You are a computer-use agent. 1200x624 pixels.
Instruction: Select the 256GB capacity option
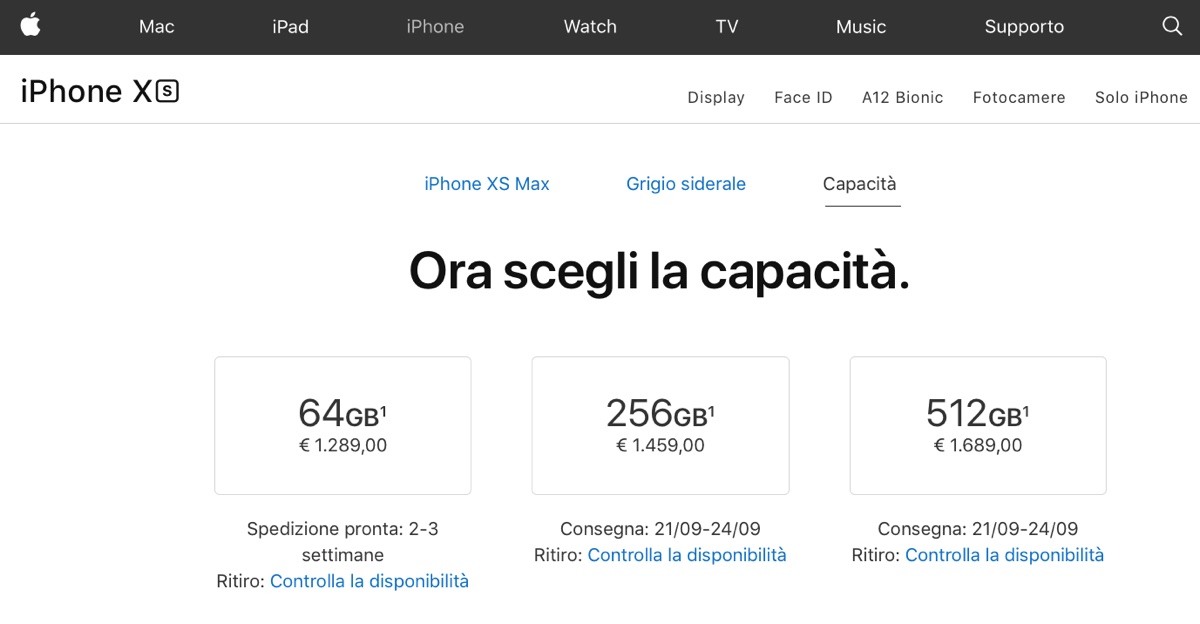pos(660,425)
